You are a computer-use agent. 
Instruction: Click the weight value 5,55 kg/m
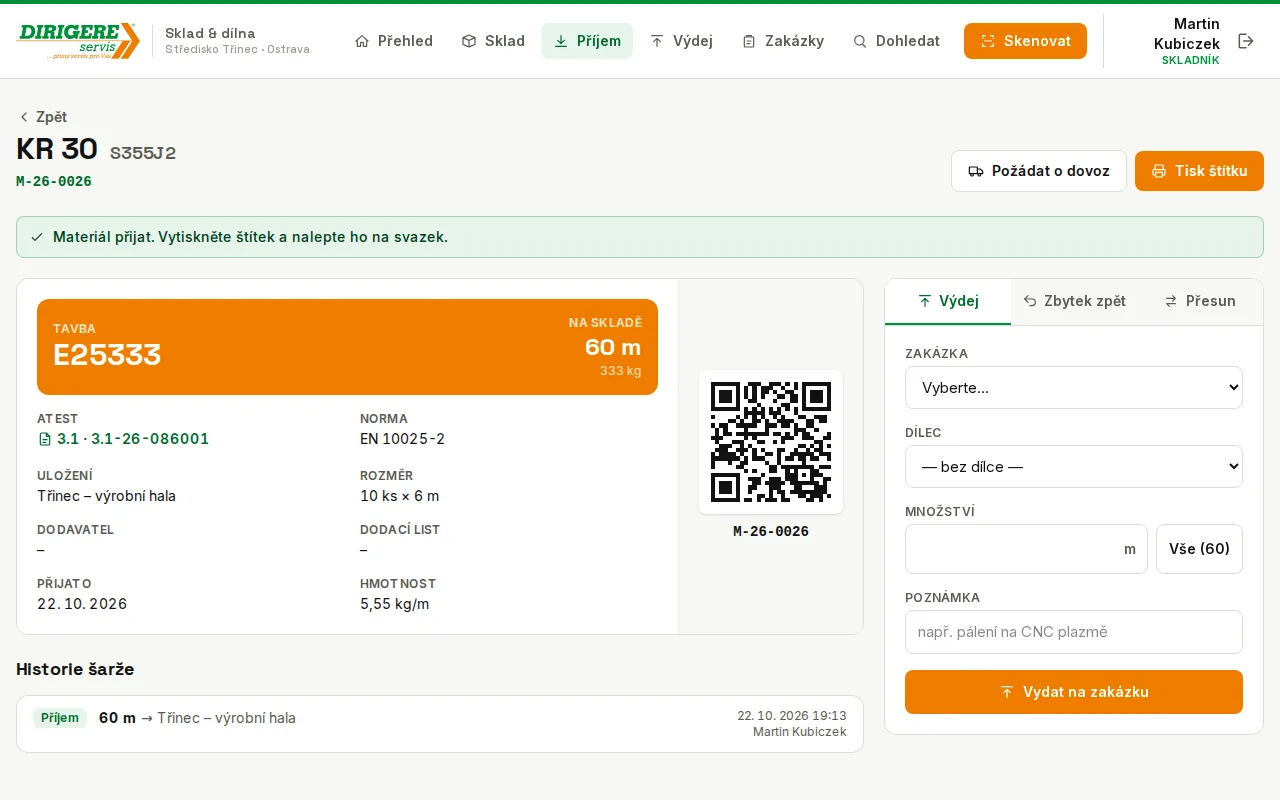click(x=394, y=604)
